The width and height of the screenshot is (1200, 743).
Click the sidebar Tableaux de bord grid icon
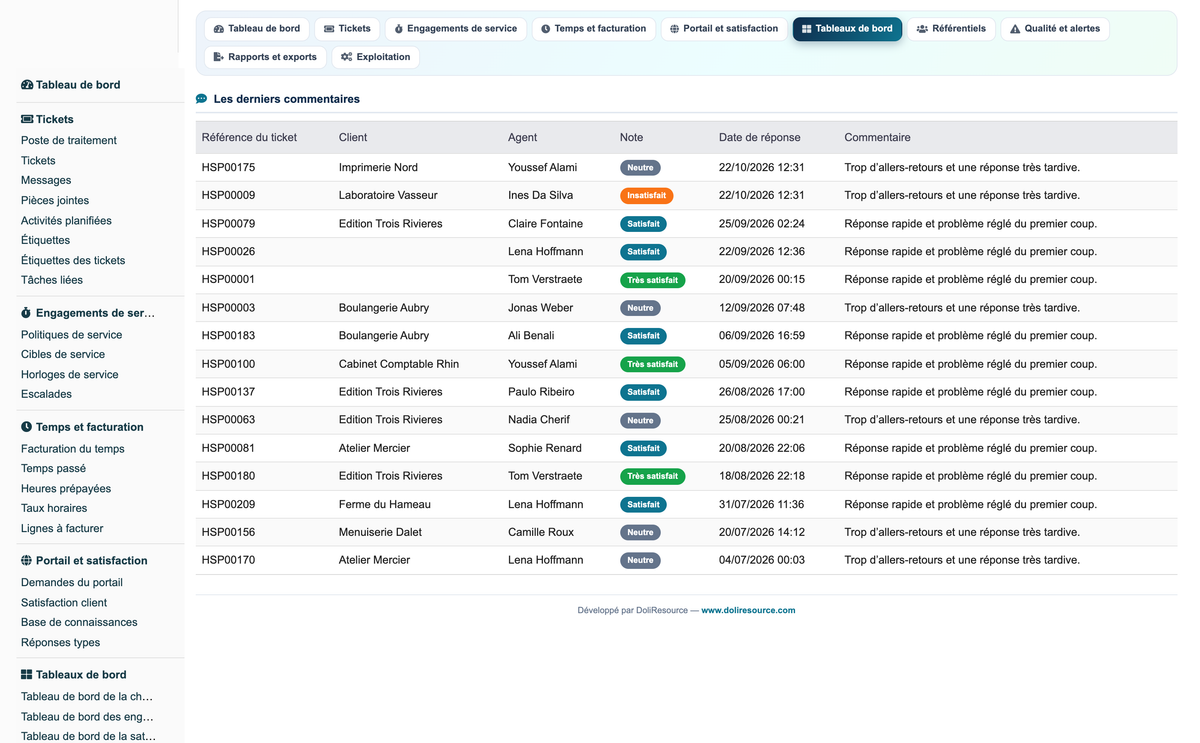(27, 675)
